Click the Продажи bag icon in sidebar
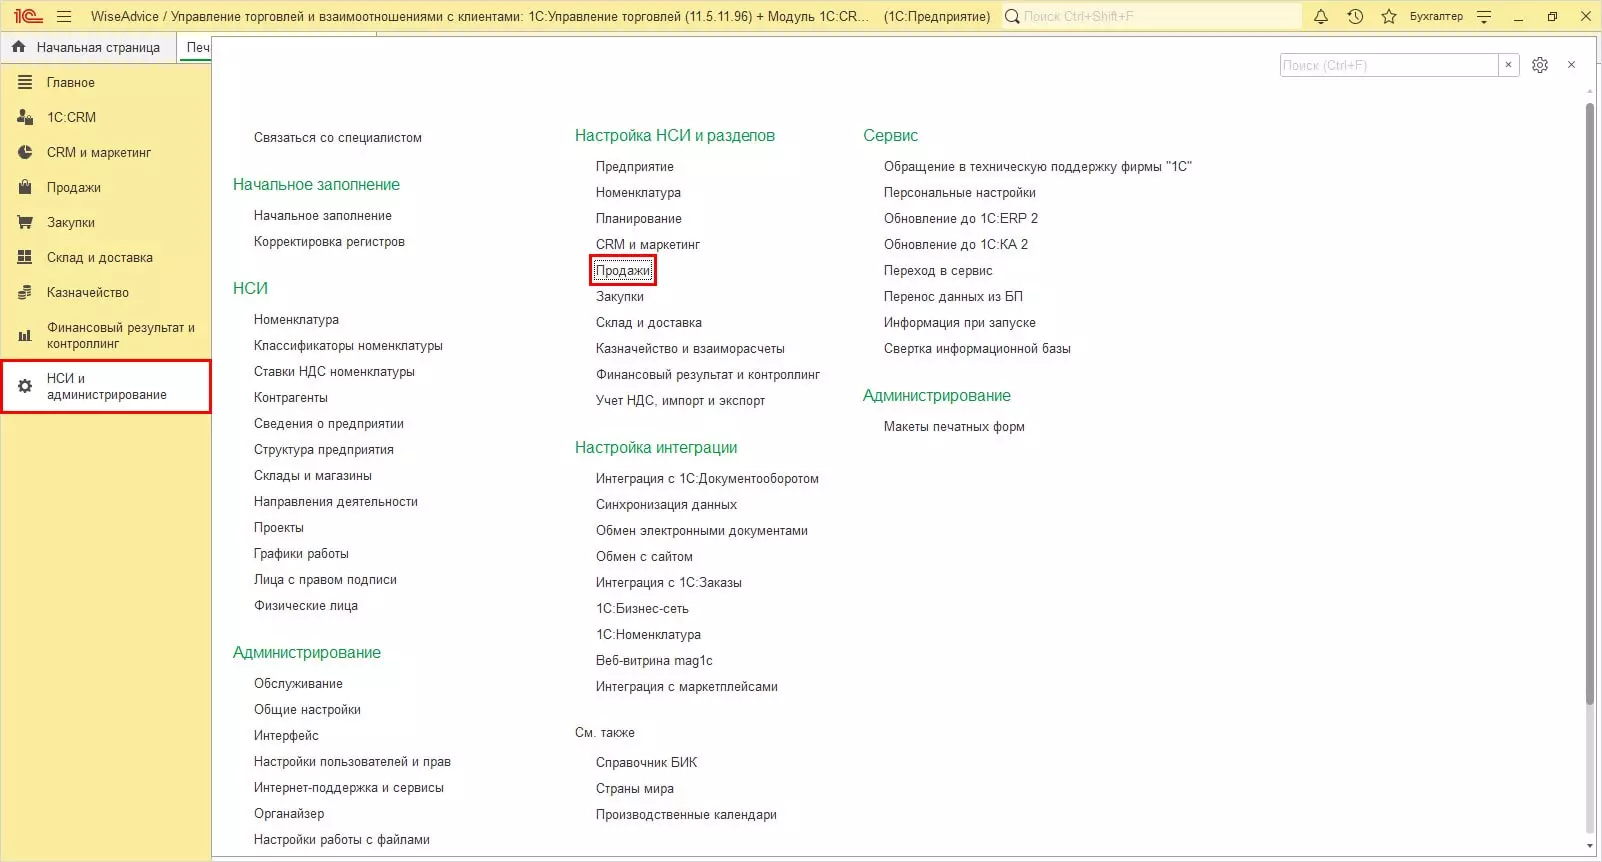1602x862 pixels. 25,187
